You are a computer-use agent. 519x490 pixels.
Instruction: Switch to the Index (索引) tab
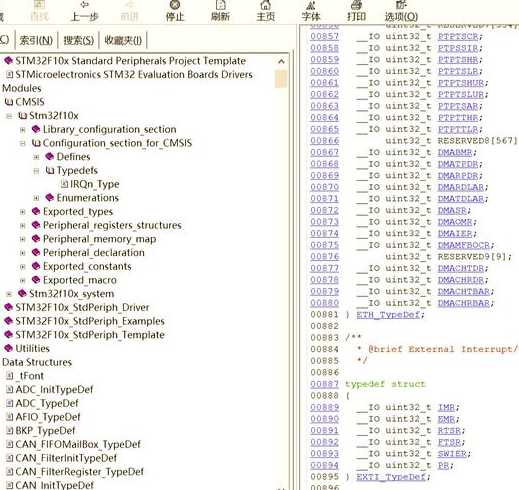(x=36, y=40)
